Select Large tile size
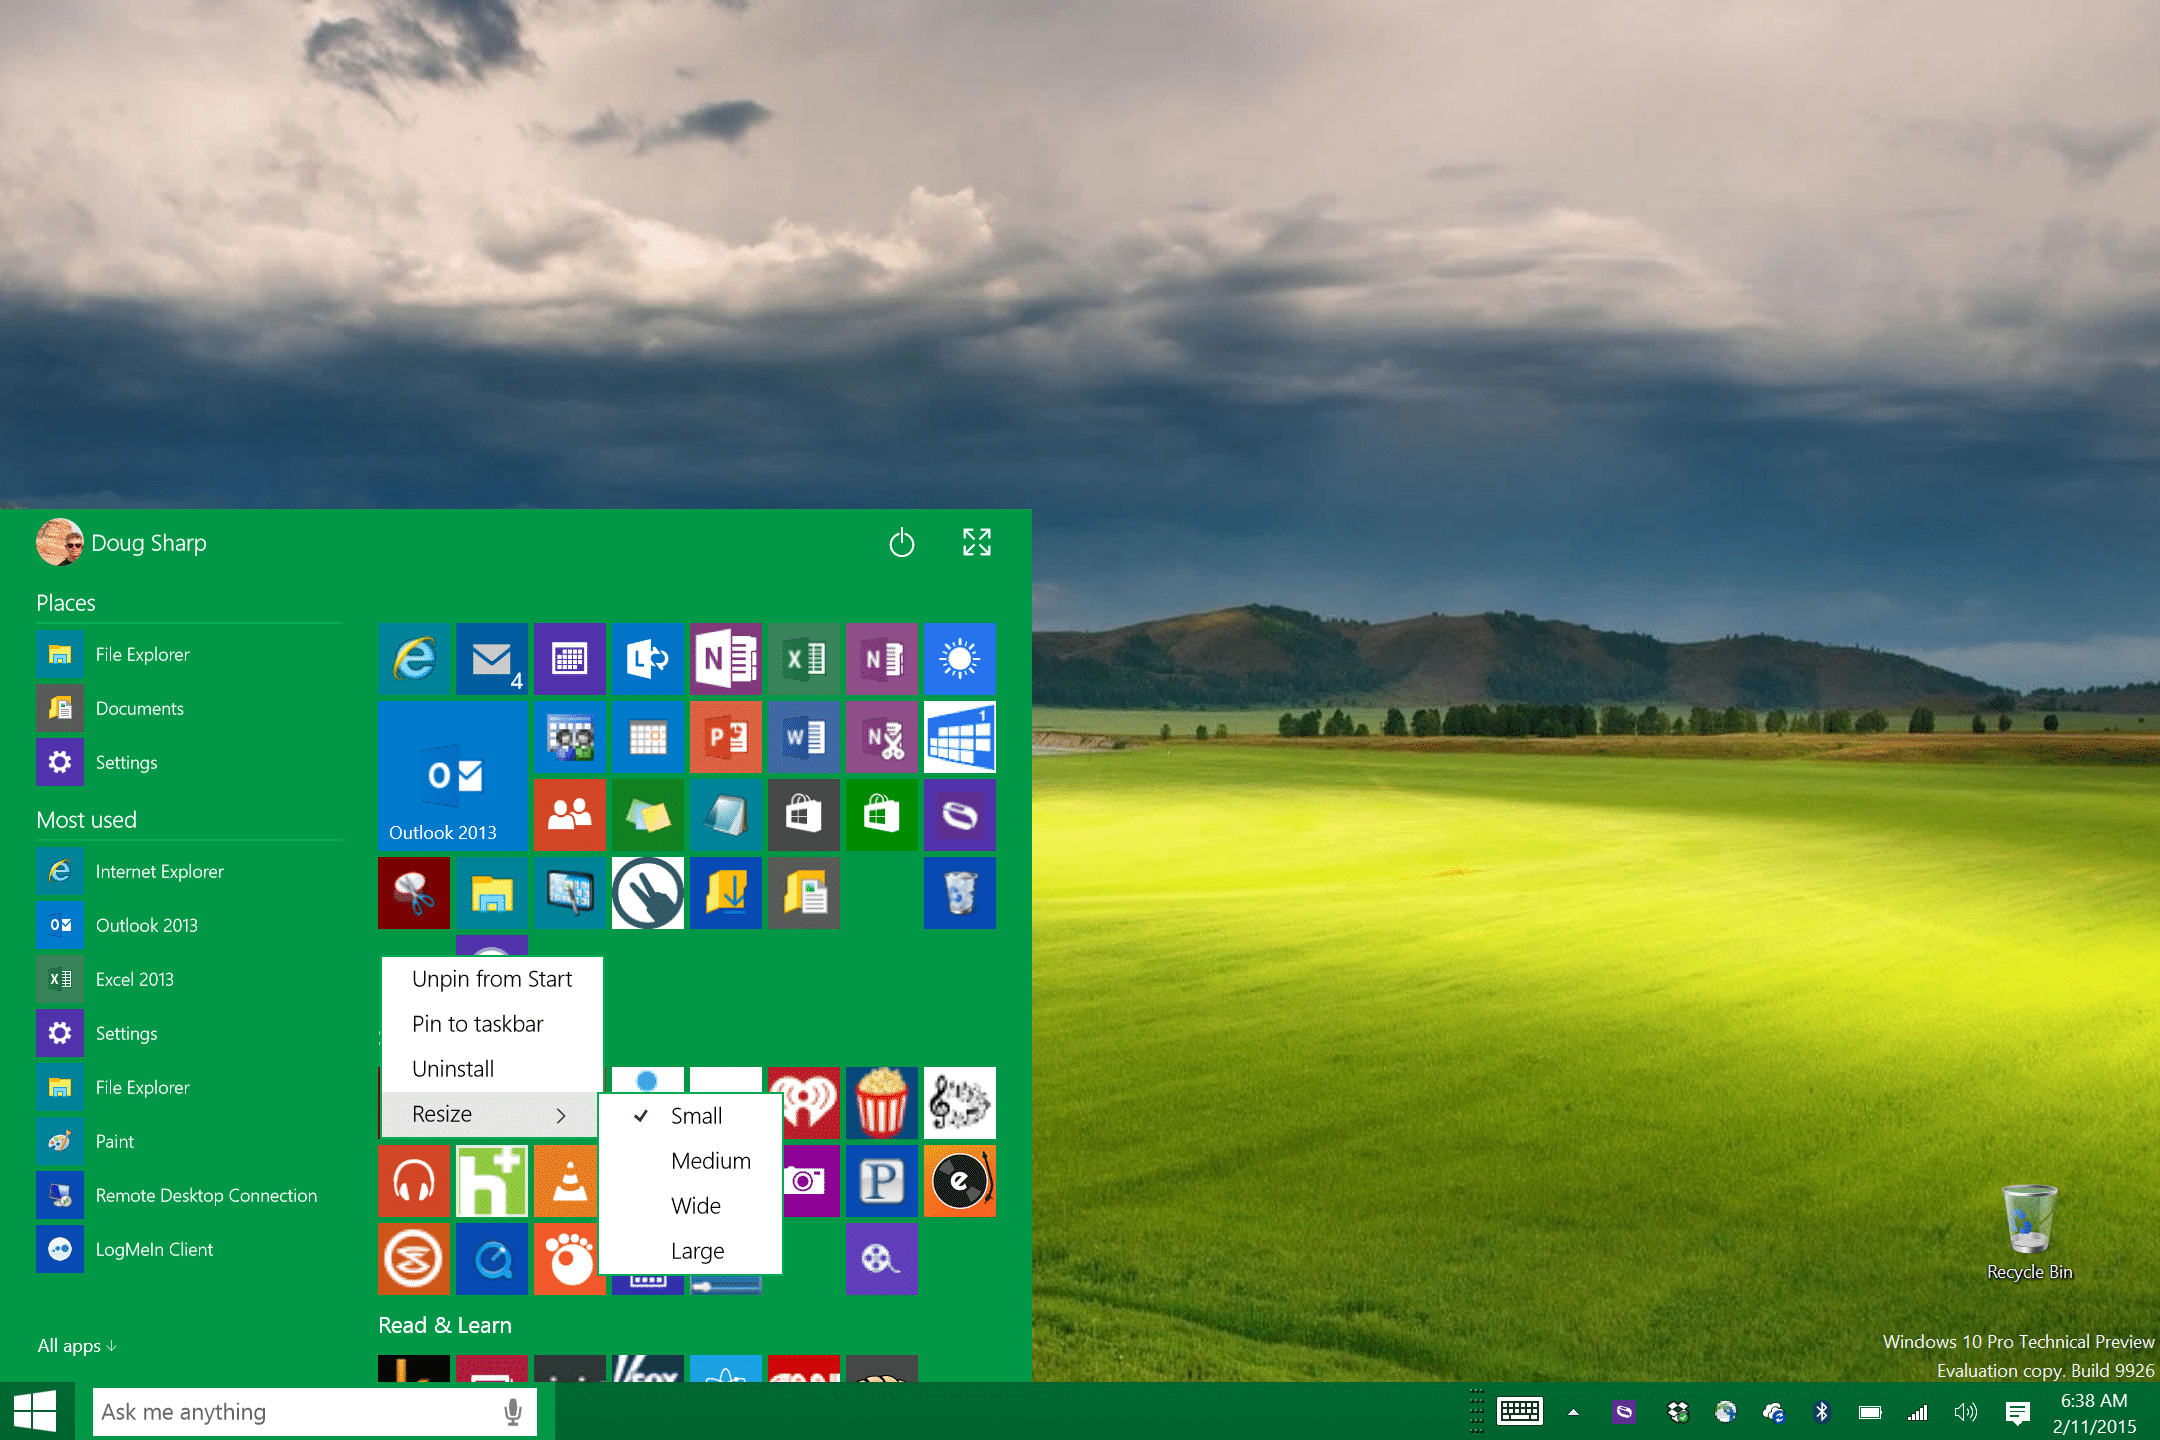The width and height of the screenshot is (2160, 1440). pos(690,1251)
